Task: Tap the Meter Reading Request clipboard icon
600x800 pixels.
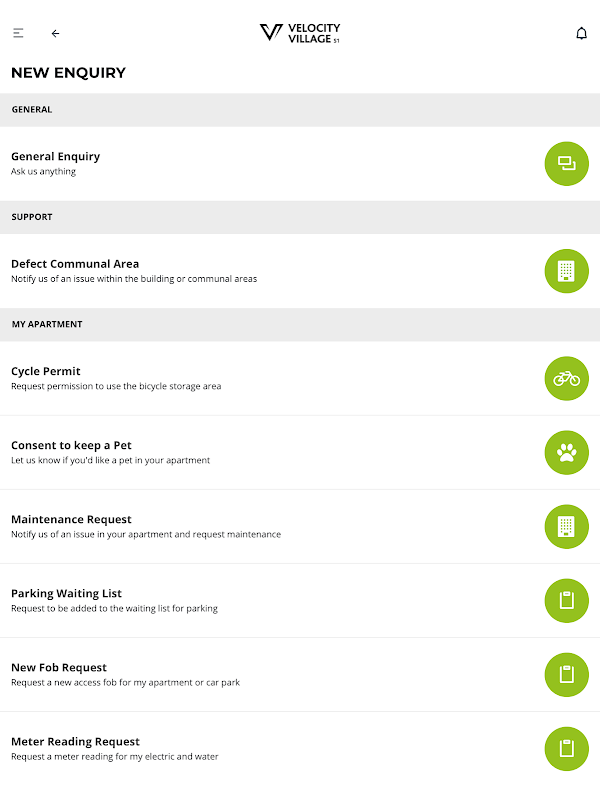Action: click(x=566, y=748)
